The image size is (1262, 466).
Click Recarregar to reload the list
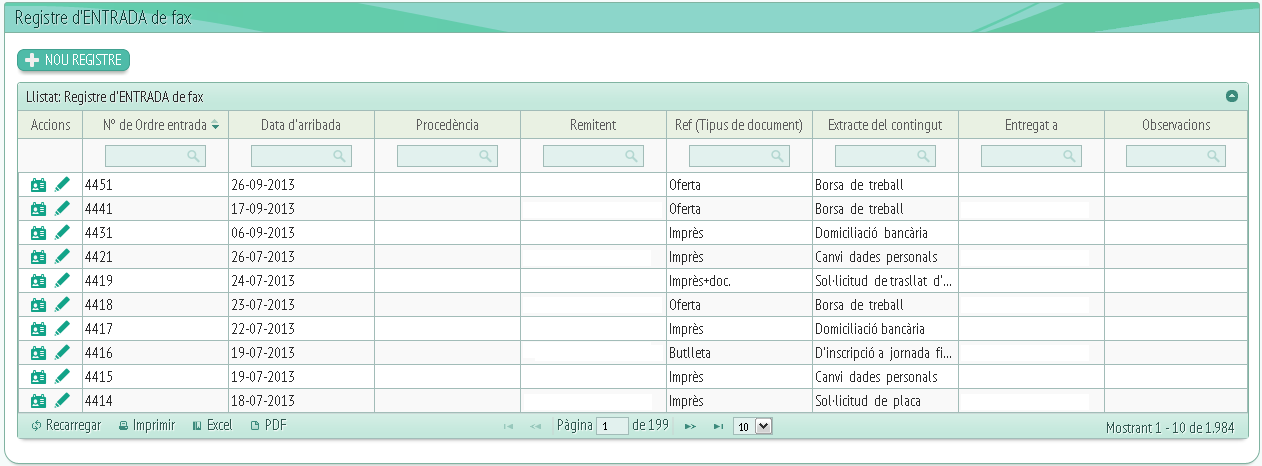66,426
